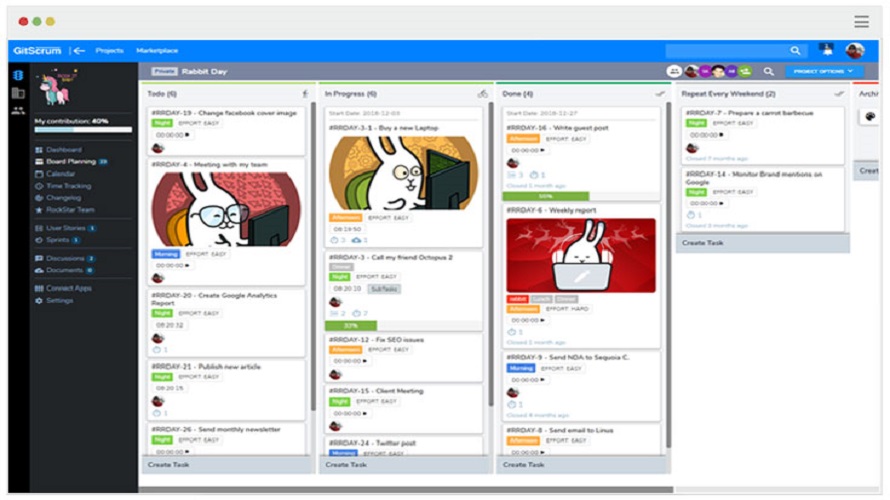Open Documents in the sidebar
Viewport: 890px width, 500px height.
[64, 270]
